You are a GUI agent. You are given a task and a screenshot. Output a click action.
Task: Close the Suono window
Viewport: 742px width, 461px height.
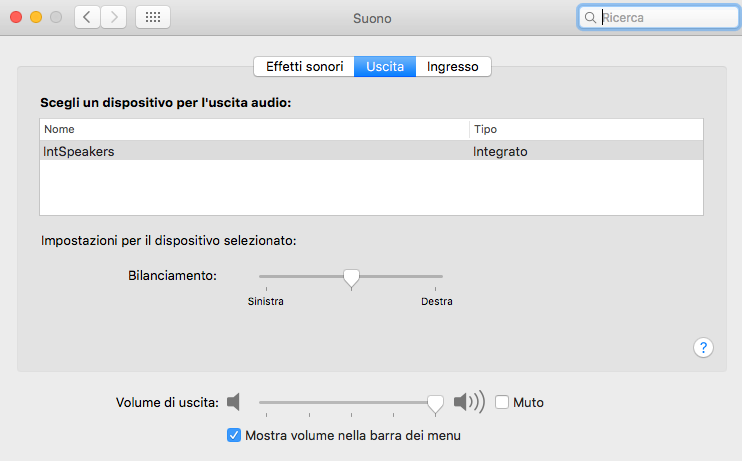16,17
